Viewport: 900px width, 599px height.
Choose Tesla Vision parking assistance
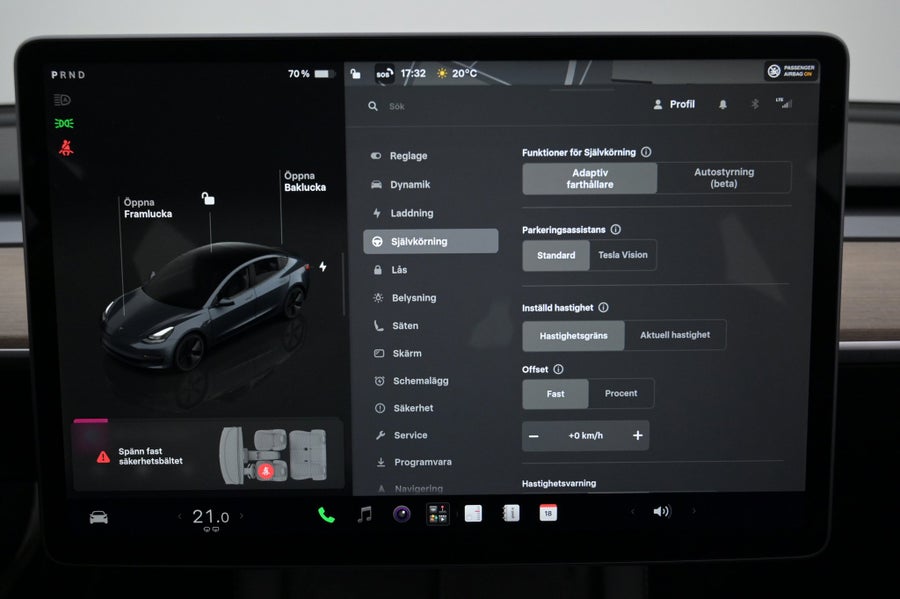click(x=623, y=255)
